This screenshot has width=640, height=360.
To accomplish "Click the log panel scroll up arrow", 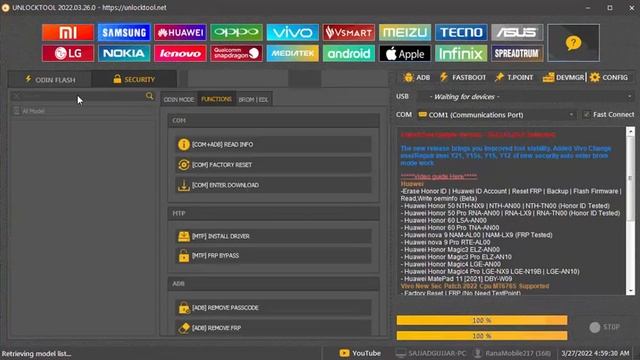I will coord(631,131).
